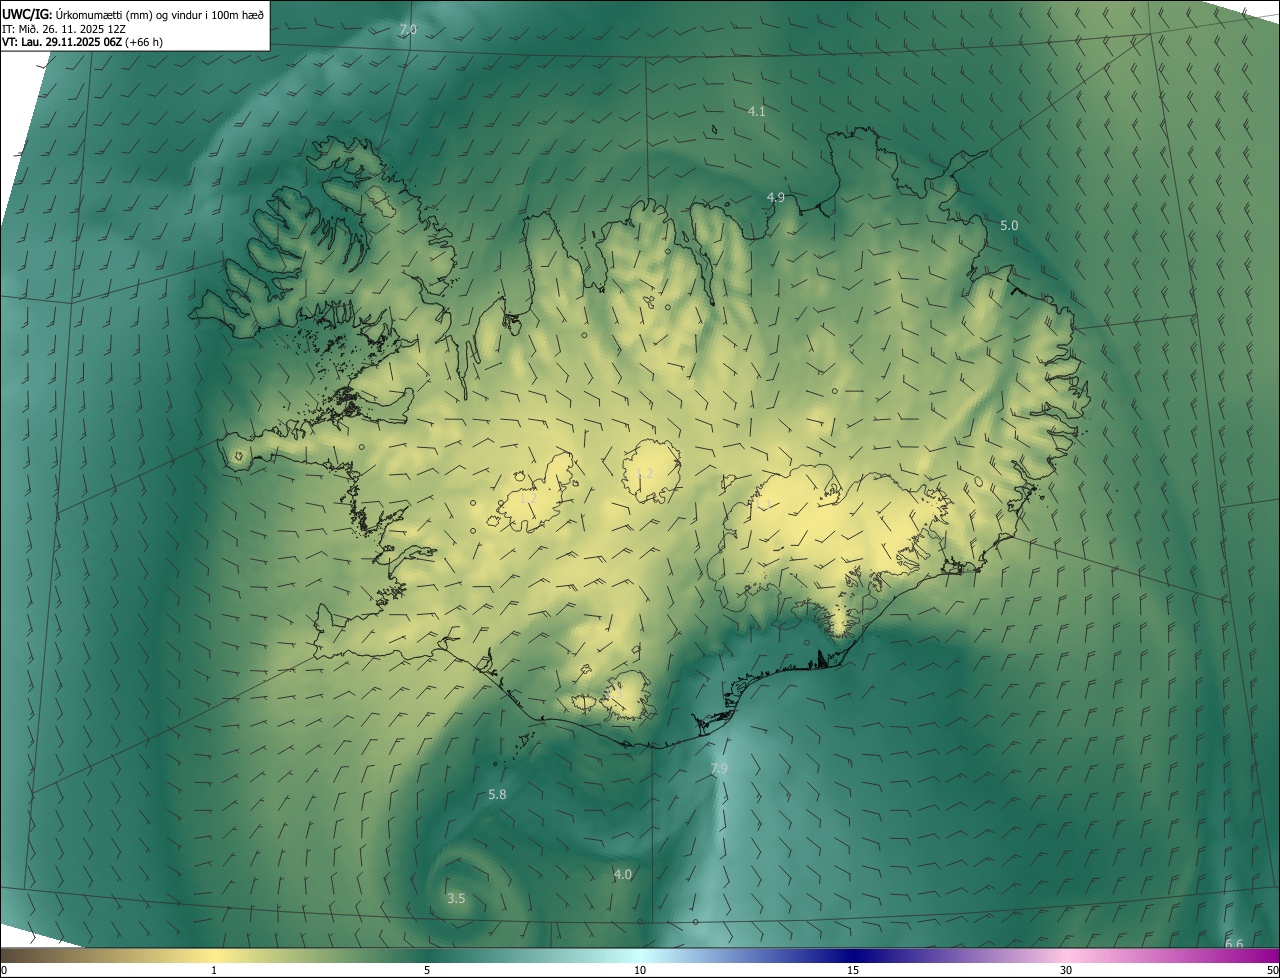Viewport: 1280px width, 978px height.
Task: Click the 5.8 value label on the map
Action: point(497,795)
